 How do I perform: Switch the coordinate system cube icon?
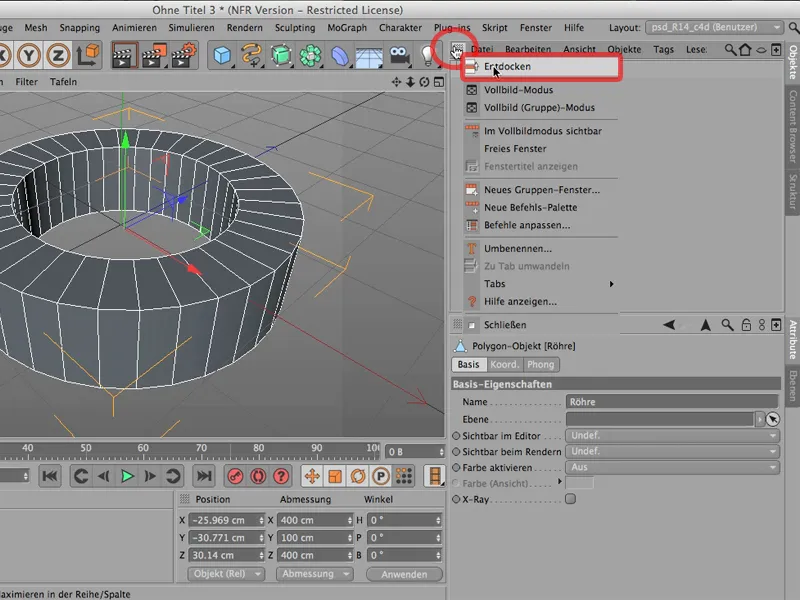87,55
